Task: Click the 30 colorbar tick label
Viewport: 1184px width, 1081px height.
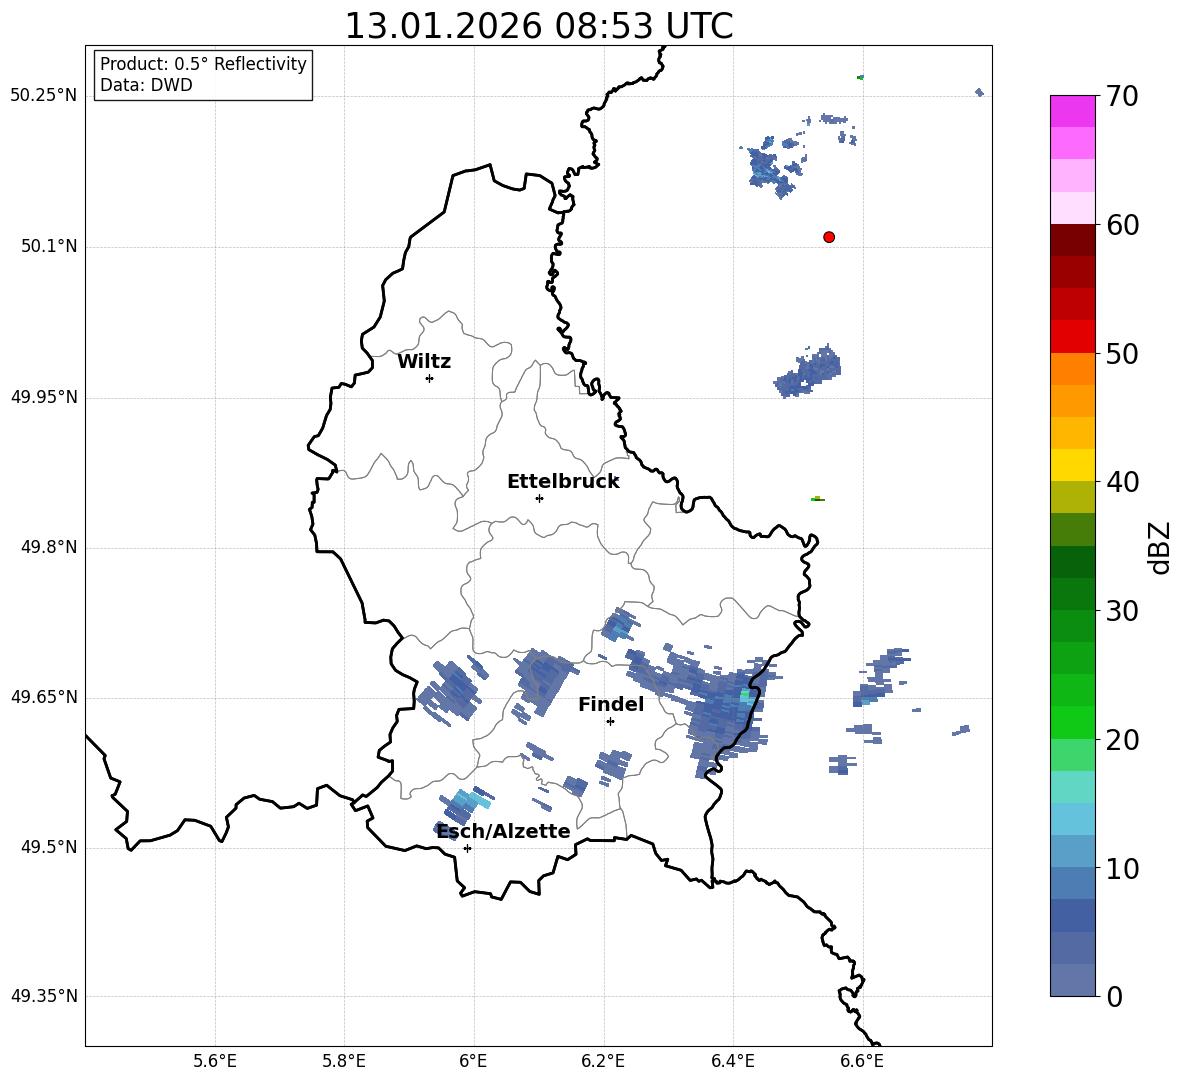Action: (x=1122, y=611)
